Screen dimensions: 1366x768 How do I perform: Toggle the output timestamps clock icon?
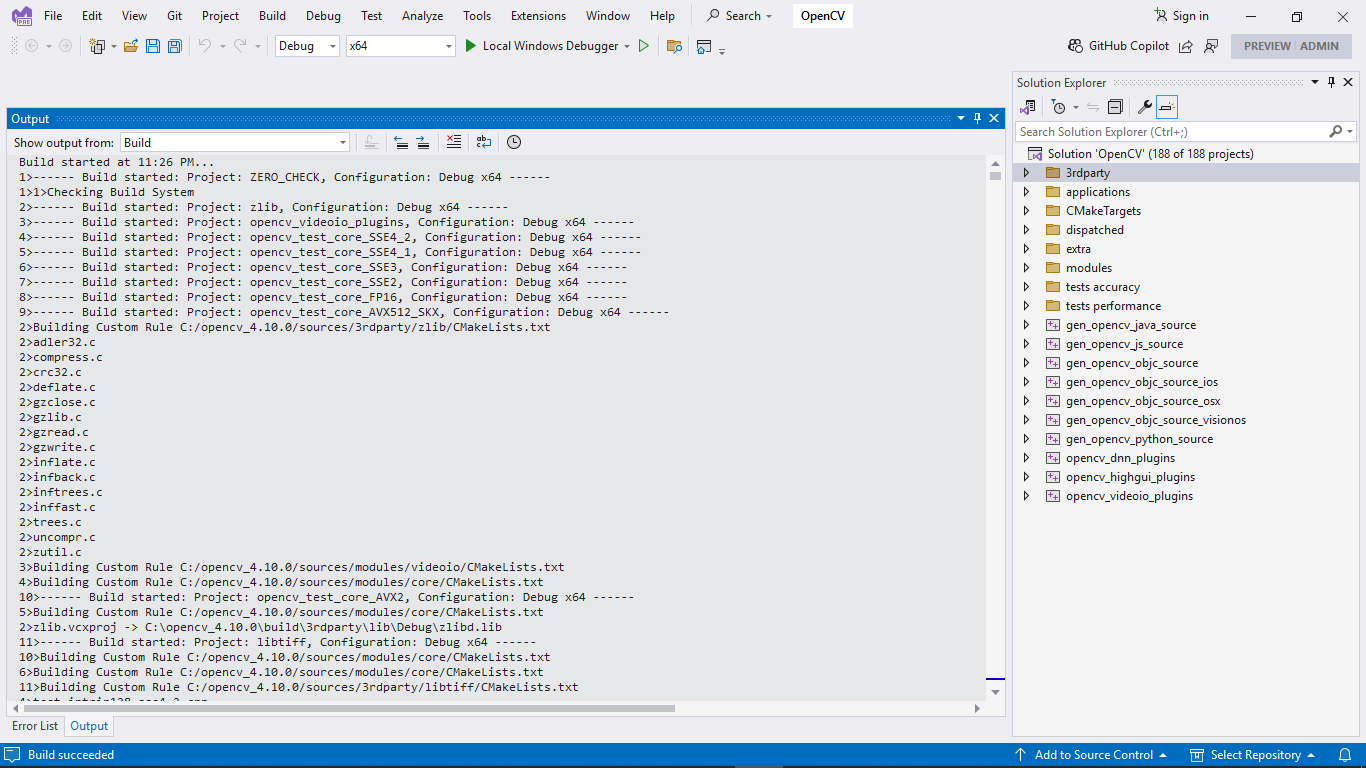click(514, 142)
